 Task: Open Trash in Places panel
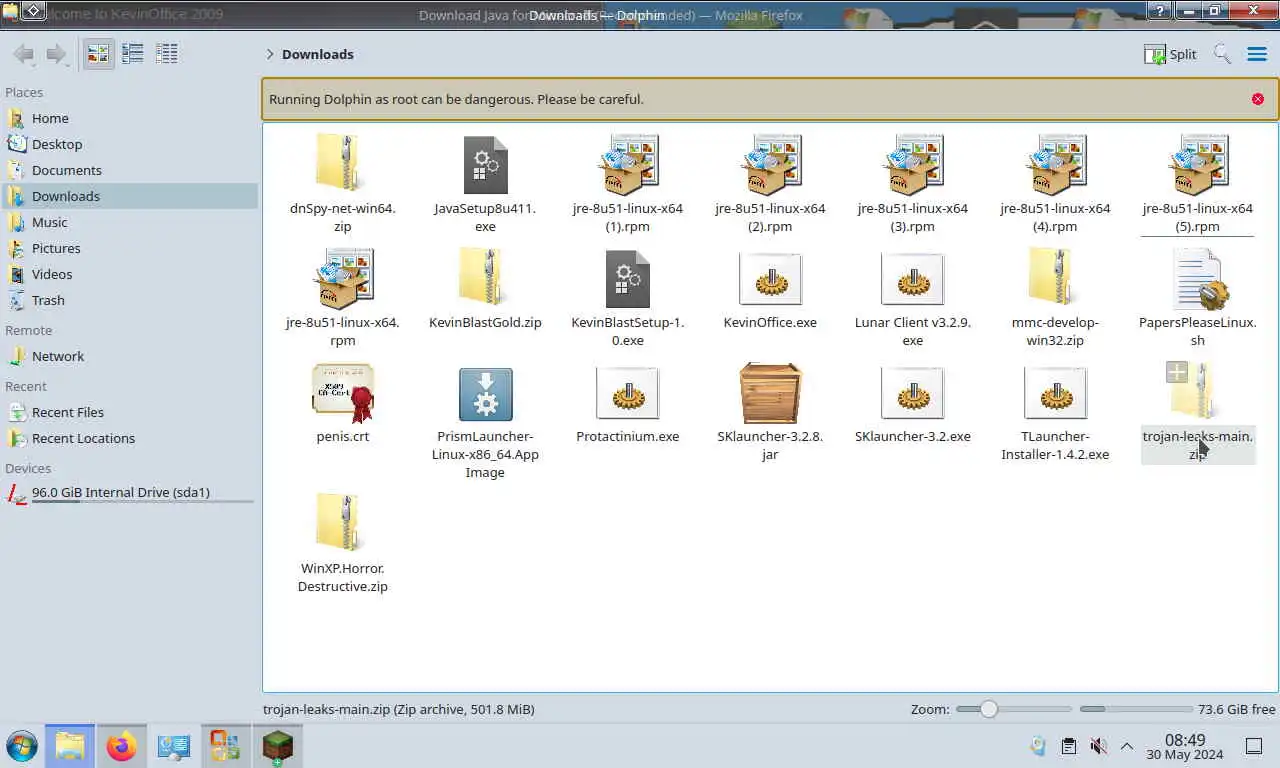[x=129, y=300]
